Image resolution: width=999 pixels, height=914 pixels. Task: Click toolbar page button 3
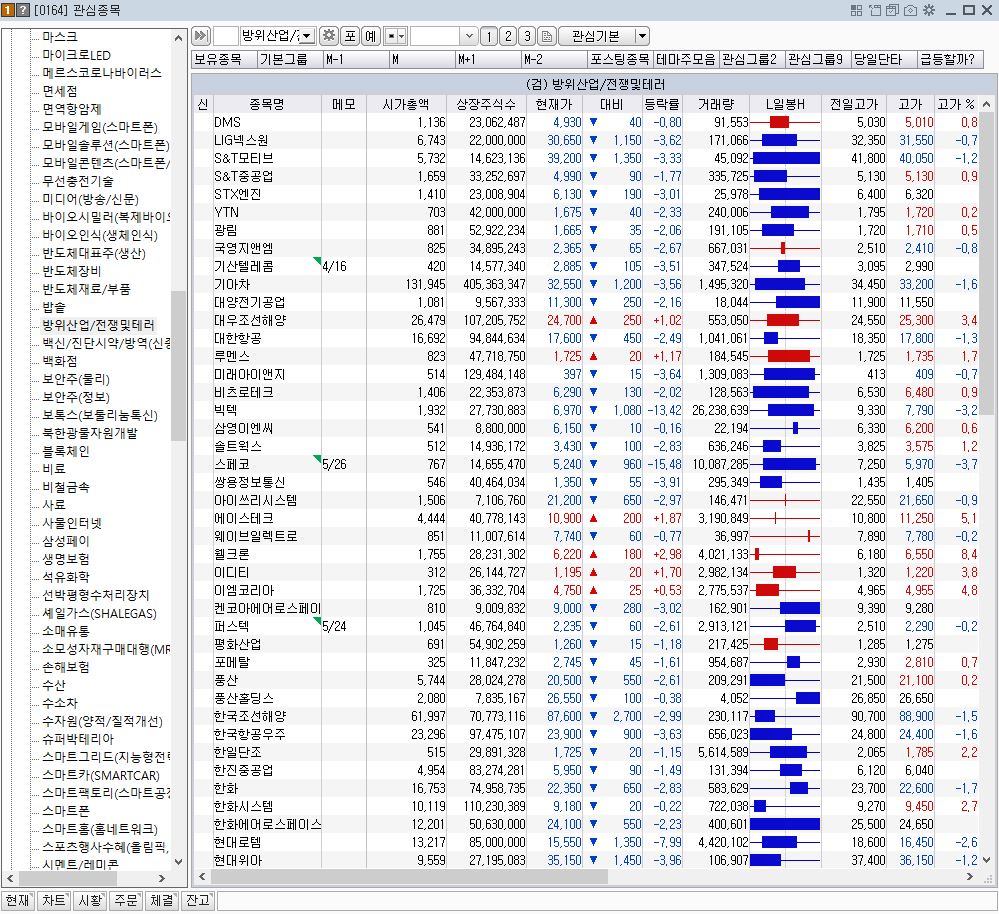point(527,36)
